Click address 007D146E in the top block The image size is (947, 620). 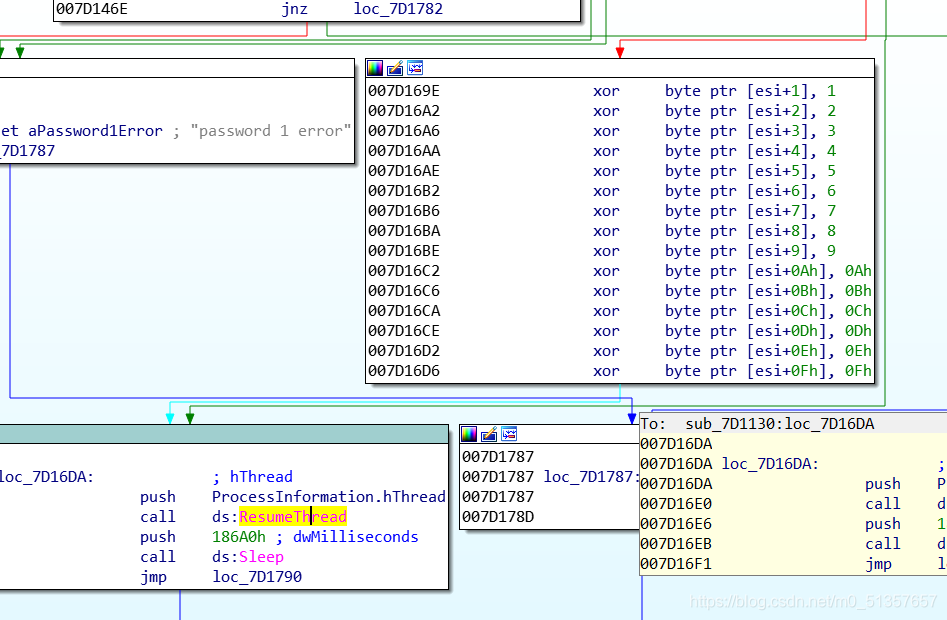(92, 9)
